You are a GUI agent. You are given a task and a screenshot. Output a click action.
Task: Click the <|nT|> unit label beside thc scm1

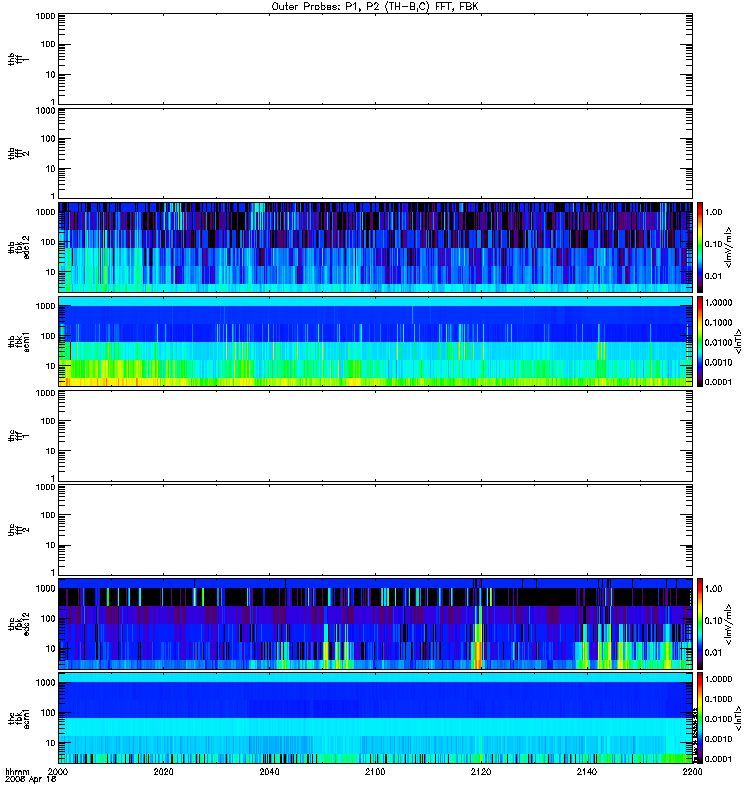tap(738, 718)
